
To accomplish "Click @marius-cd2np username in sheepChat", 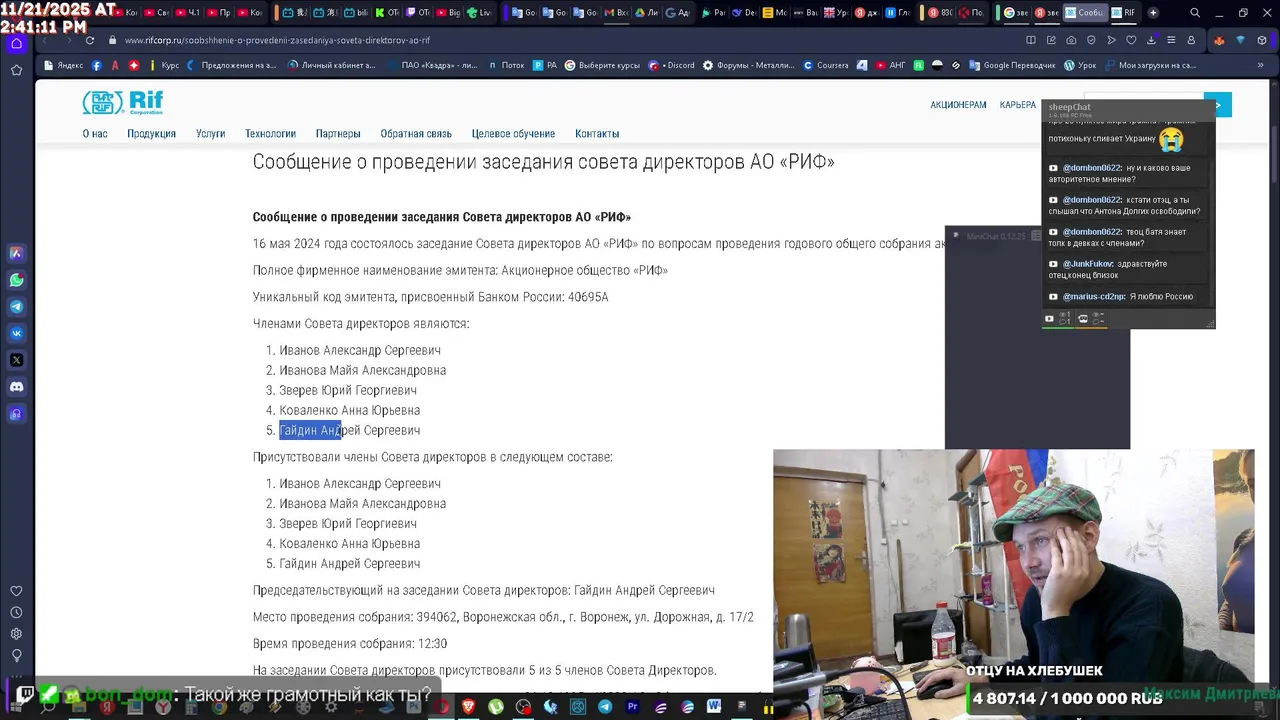I will click(1093, 297).
